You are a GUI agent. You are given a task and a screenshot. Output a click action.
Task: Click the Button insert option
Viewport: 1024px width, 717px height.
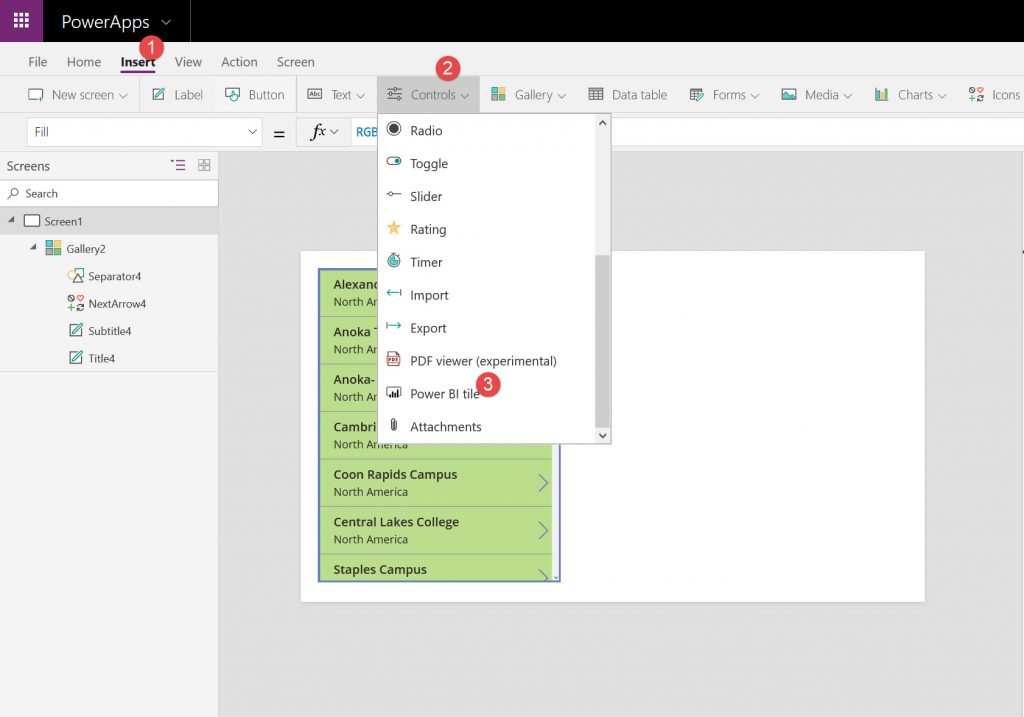[254, 95]
